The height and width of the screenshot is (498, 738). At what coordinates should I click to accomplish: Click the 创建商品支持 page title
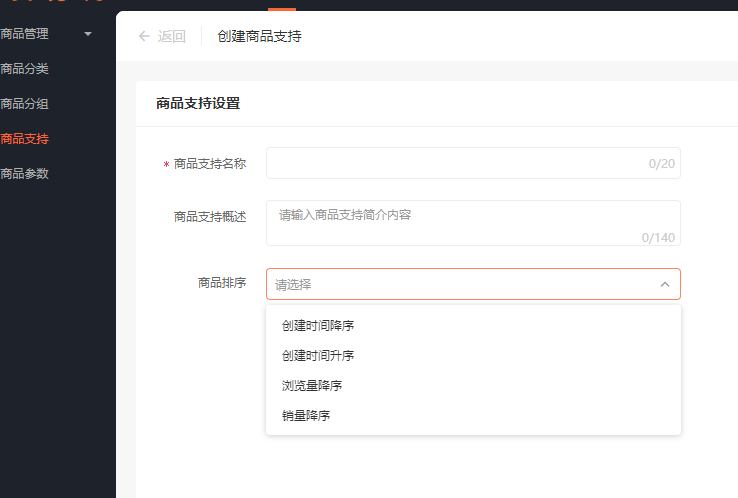(259, 36)
